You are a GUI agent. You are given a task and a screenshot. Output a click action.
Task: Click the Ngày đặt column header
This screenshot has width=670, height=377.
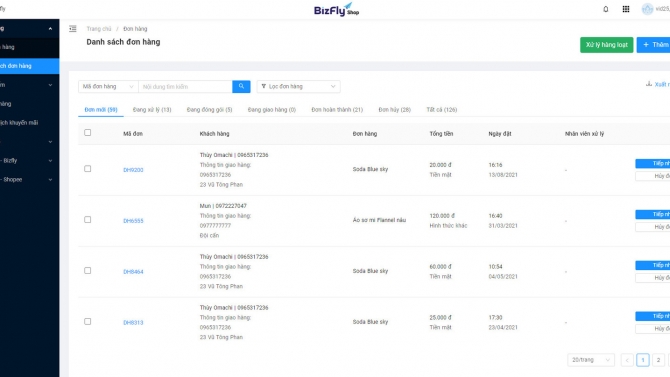pyautogui.click(x=500, y=134)
